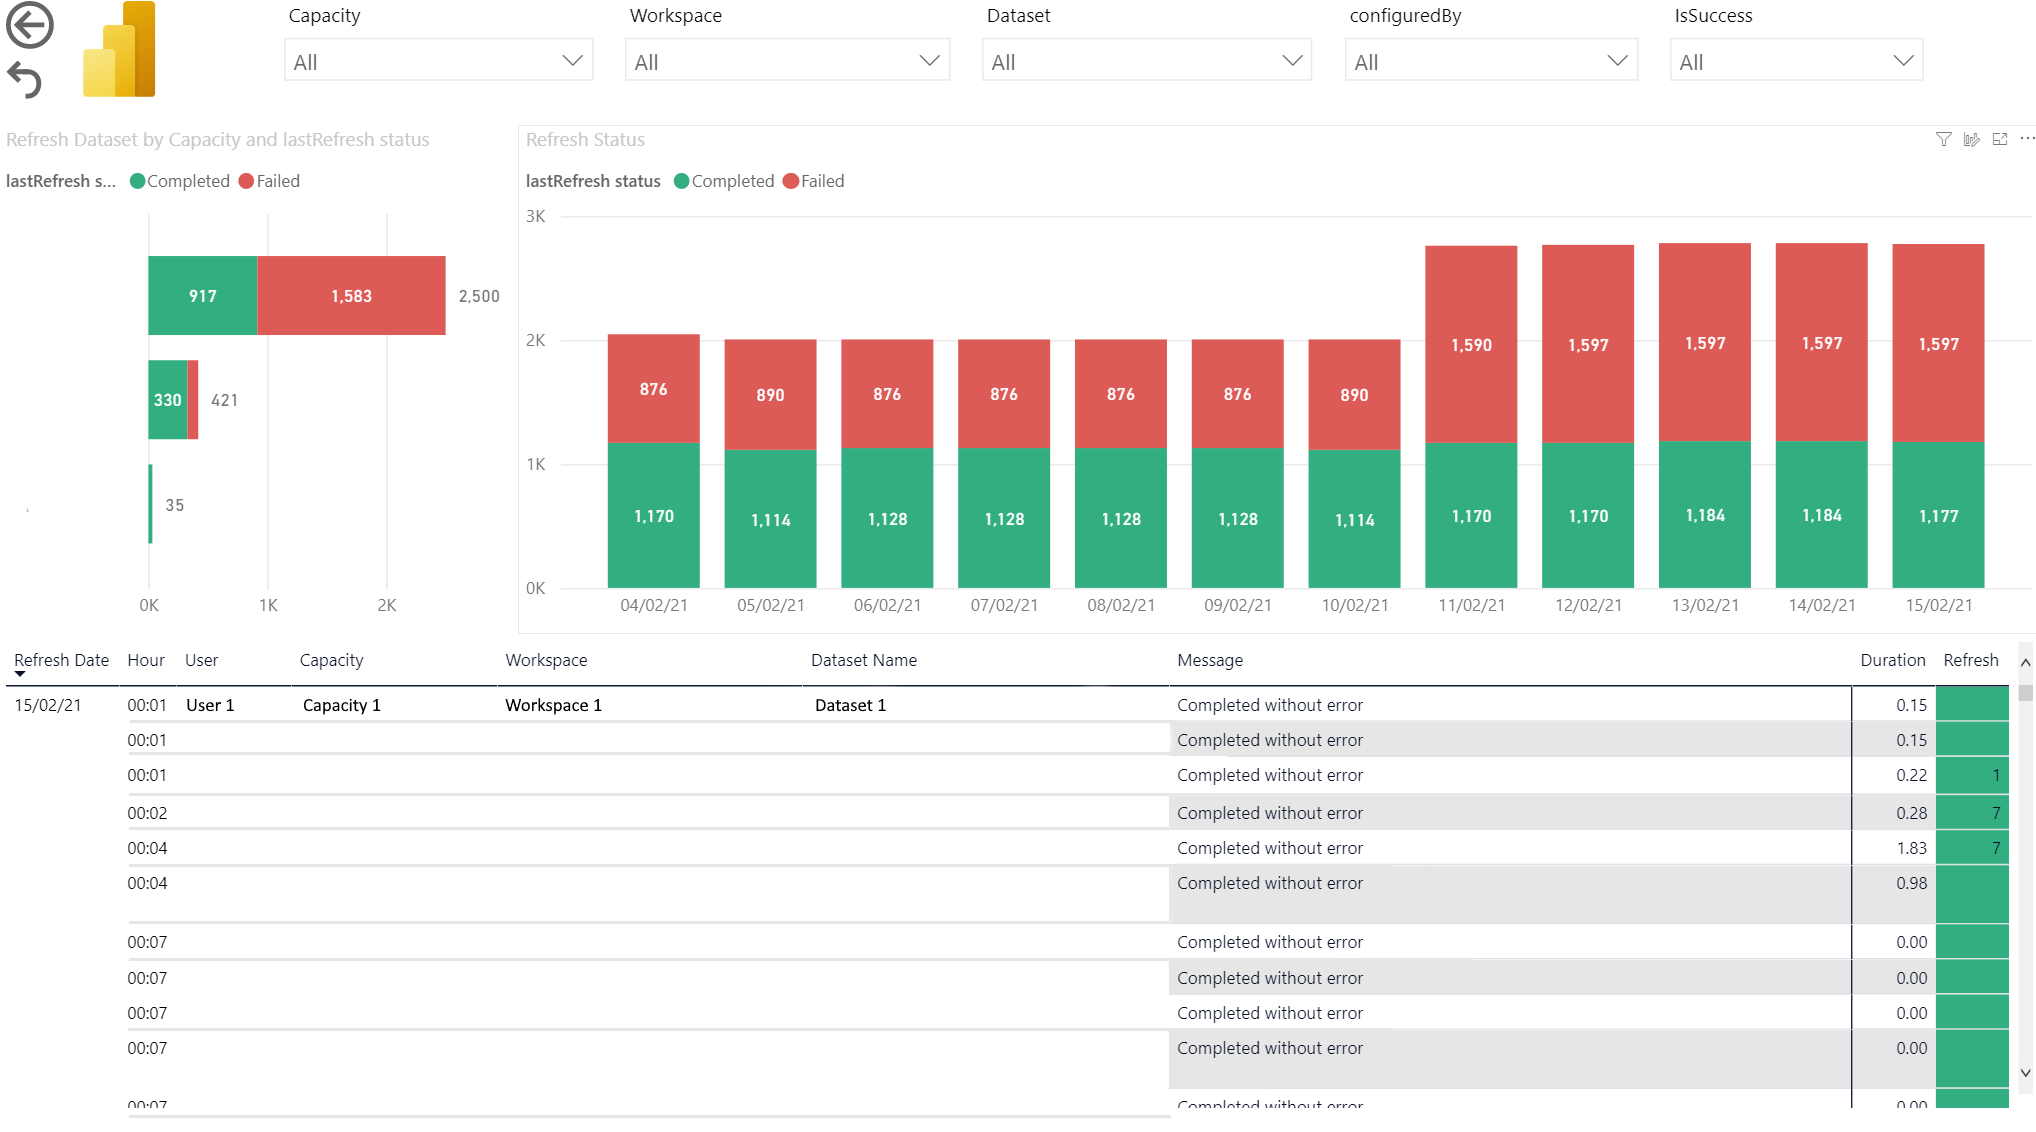Screen dimensions: 2036x1132
Task: Click the 0.98 duration cell
Action: [1911, 883]
